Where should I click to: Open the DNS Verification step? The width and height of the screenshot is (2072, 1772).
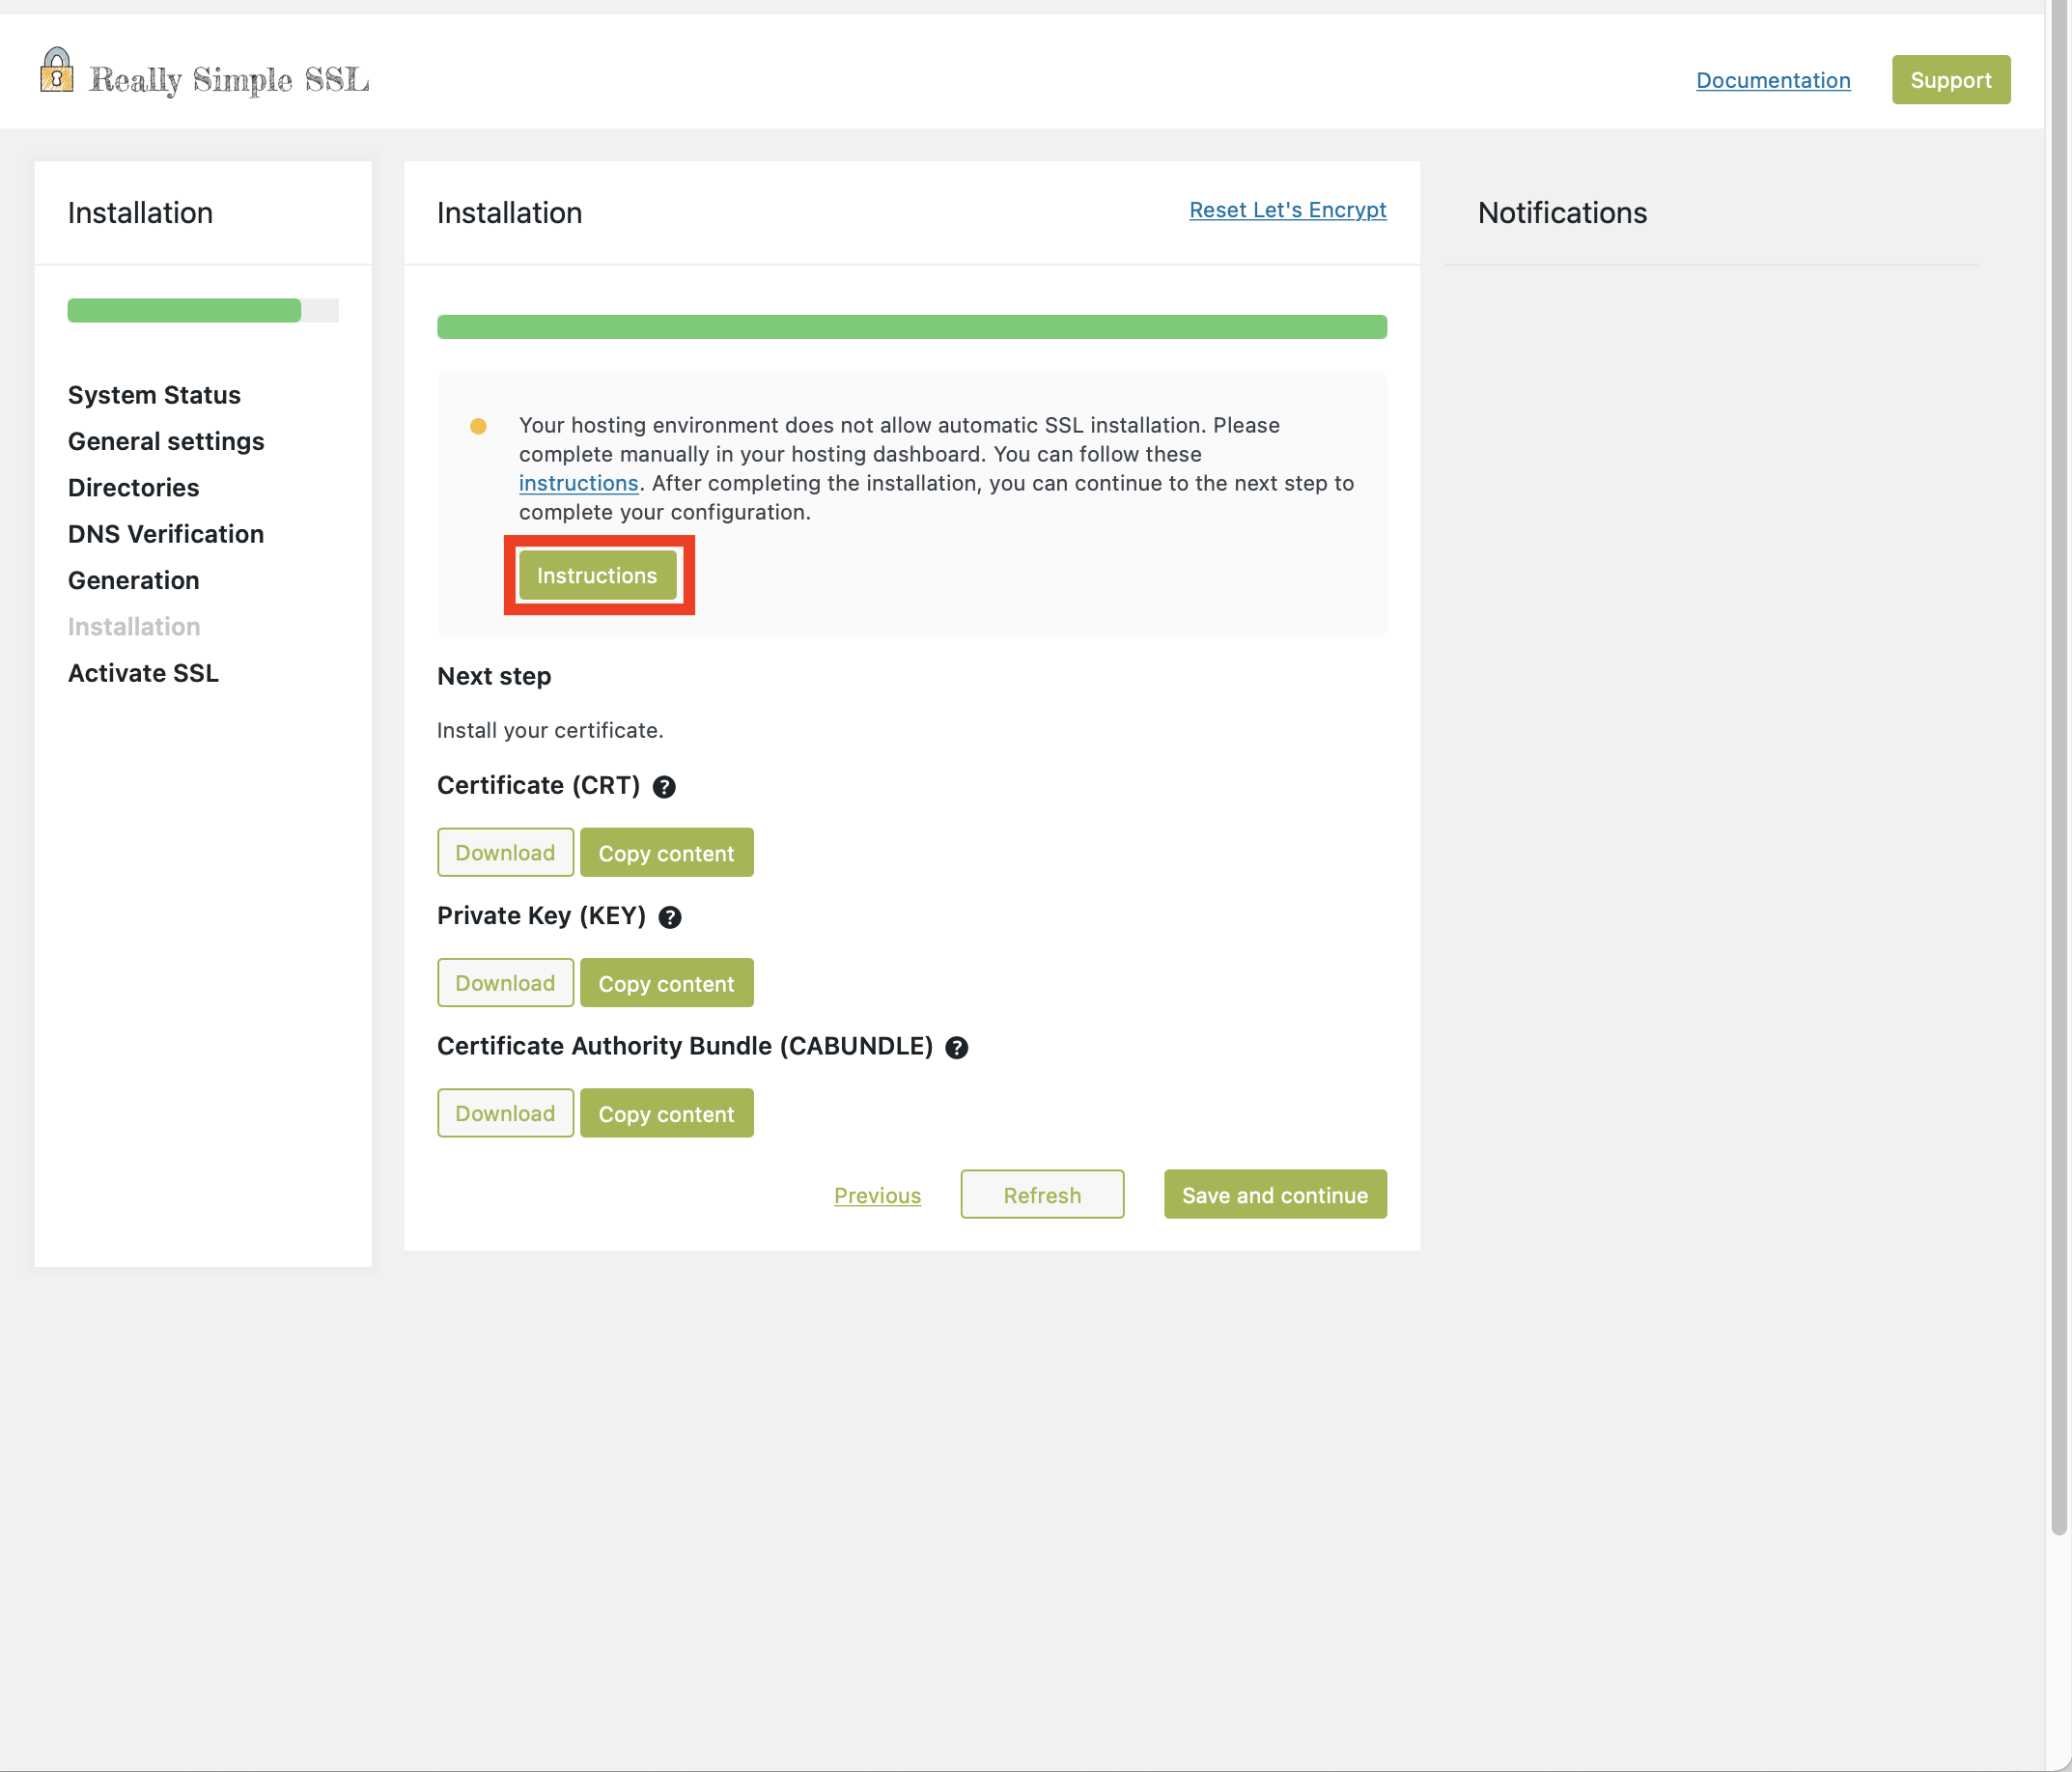click(x=166, y=534)
